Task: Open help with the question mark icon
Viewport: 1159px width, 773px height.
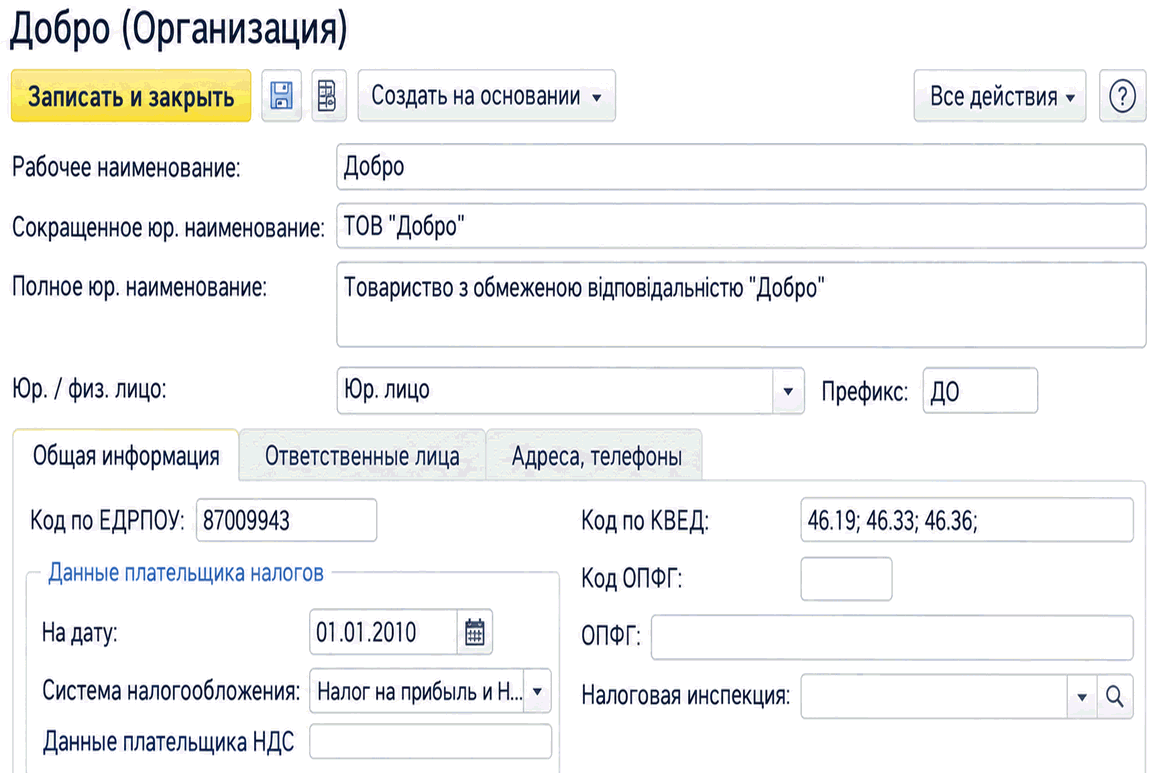Action: pyautogui.click(x=1122, y=96)
